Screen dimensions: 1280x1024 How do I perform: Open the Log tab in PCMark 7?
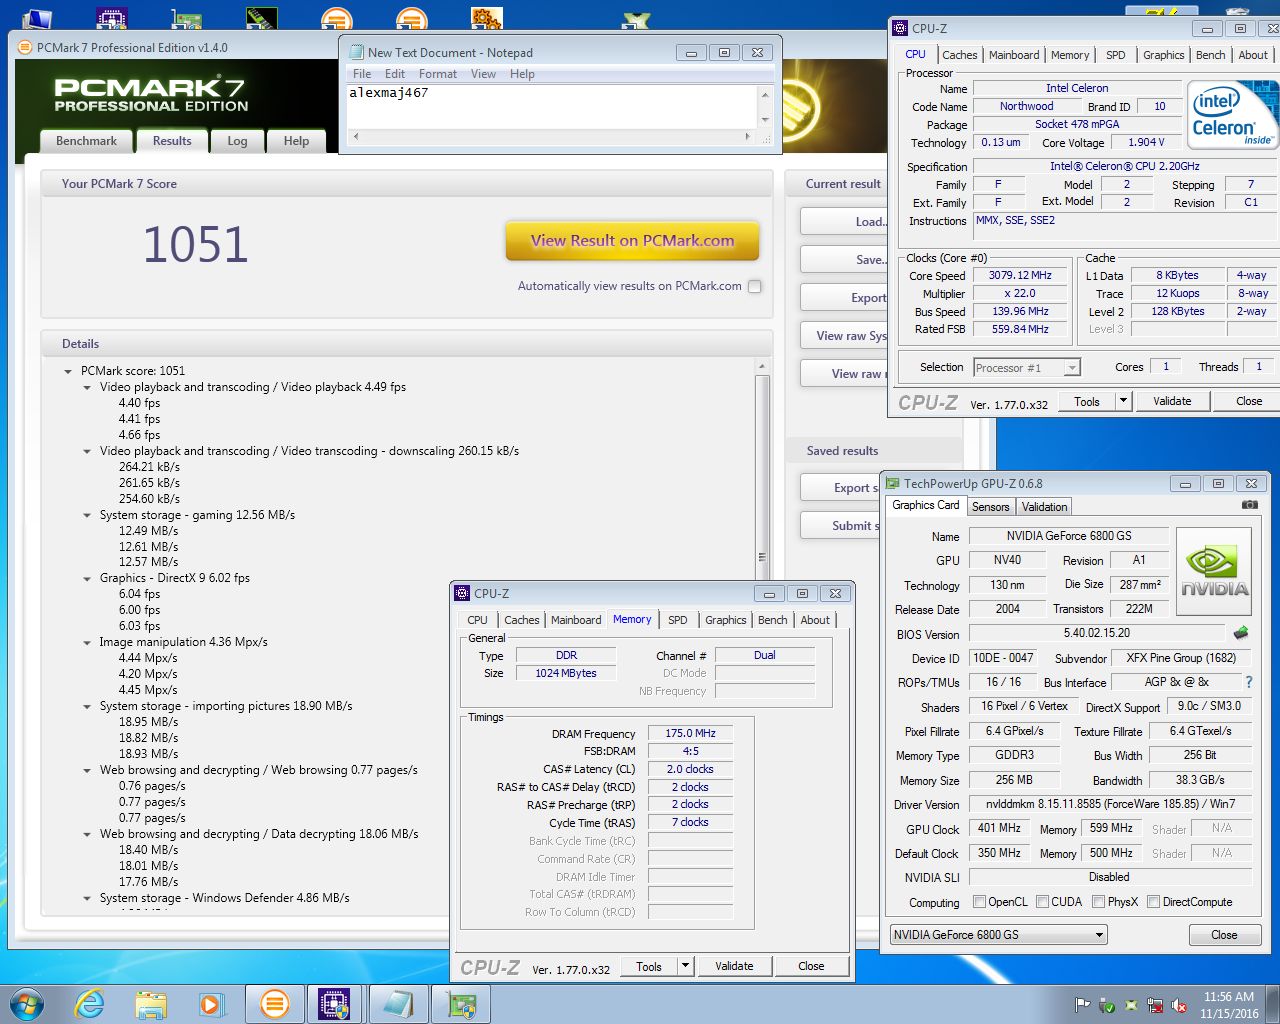pyautogui.click(x=237, y=141)
